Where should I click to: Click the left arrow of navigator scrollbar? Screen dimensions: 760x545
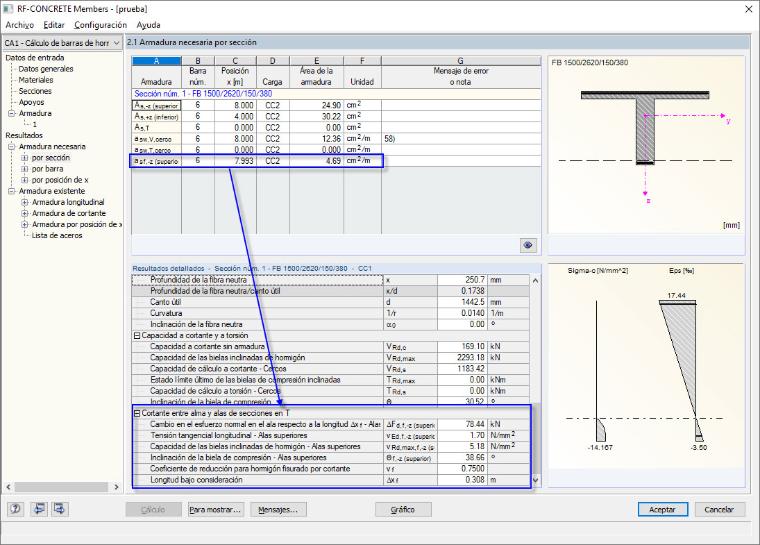8,487
